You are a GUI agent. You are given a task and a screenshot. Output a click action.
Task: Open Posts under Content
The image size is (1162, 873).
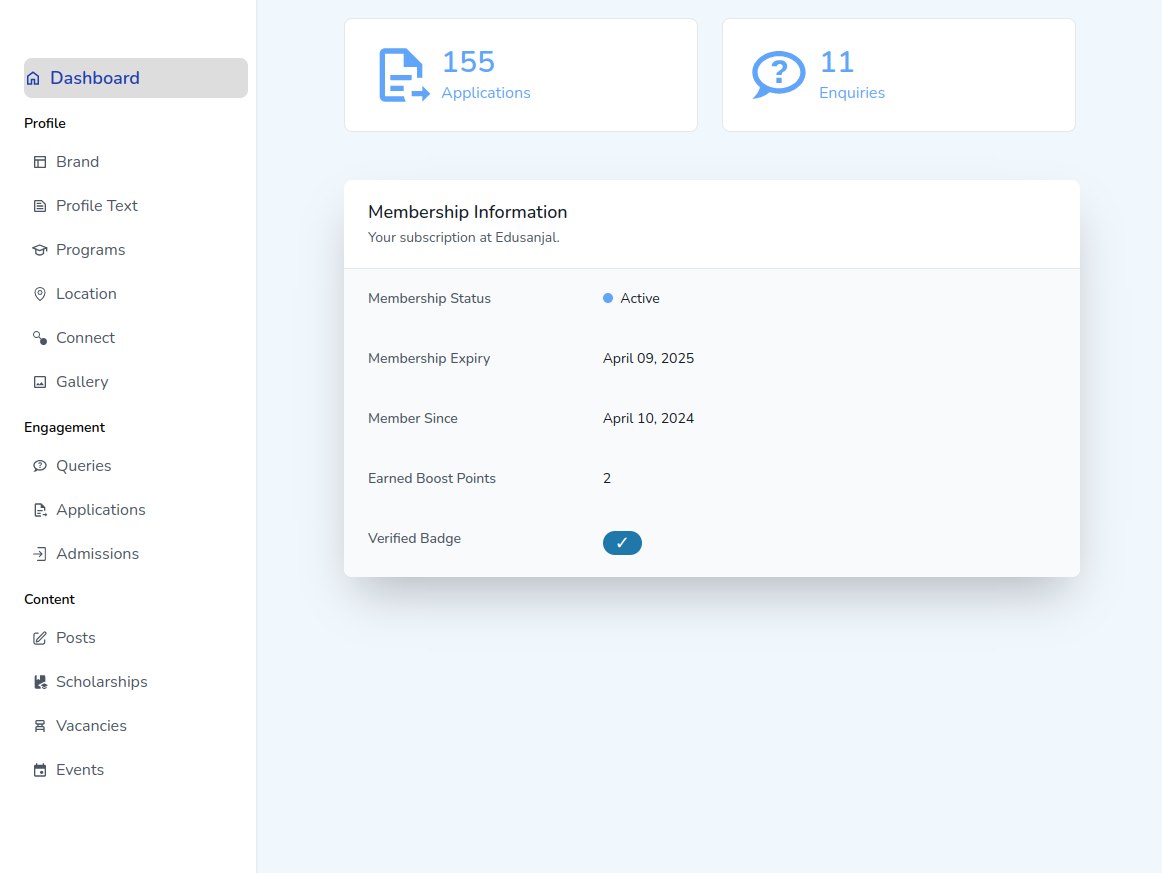pos(75,638)
